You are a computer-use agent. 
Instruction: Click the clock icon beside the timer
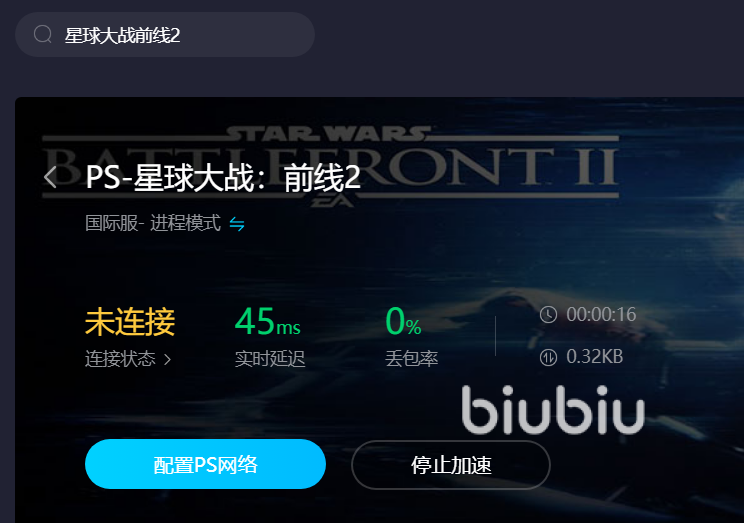[548, 315]
